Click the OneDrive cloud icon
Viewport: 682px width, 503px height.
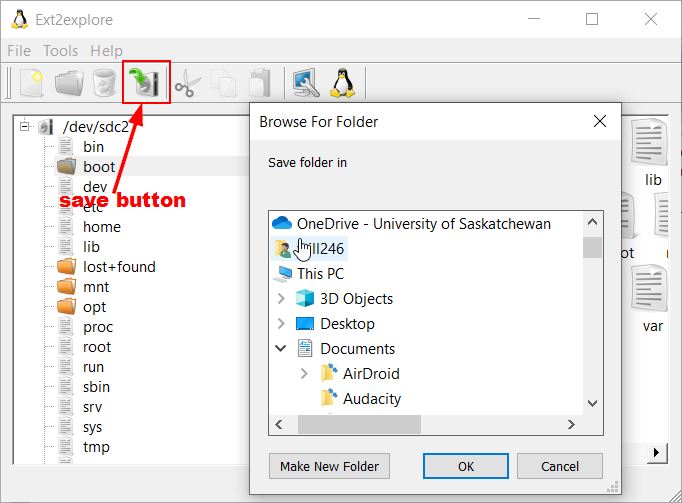click(282, 224)
